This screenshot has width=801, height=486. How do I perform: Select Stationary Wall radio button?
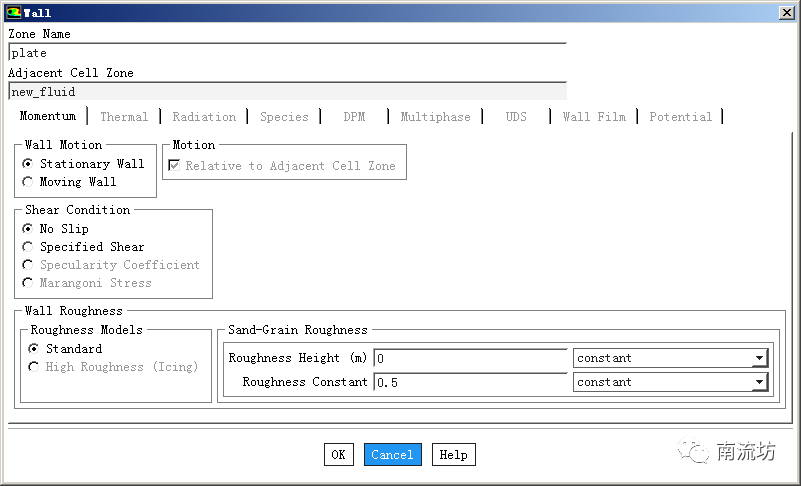click(x=28, y=164)
